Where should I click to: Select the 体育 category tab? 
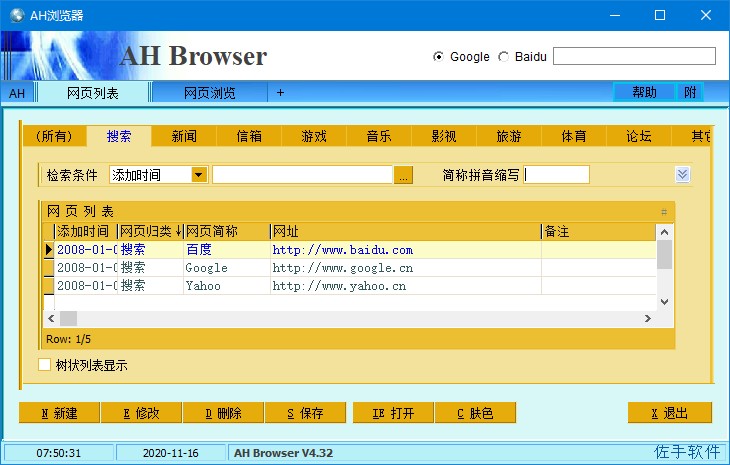(x=574, y=136)
